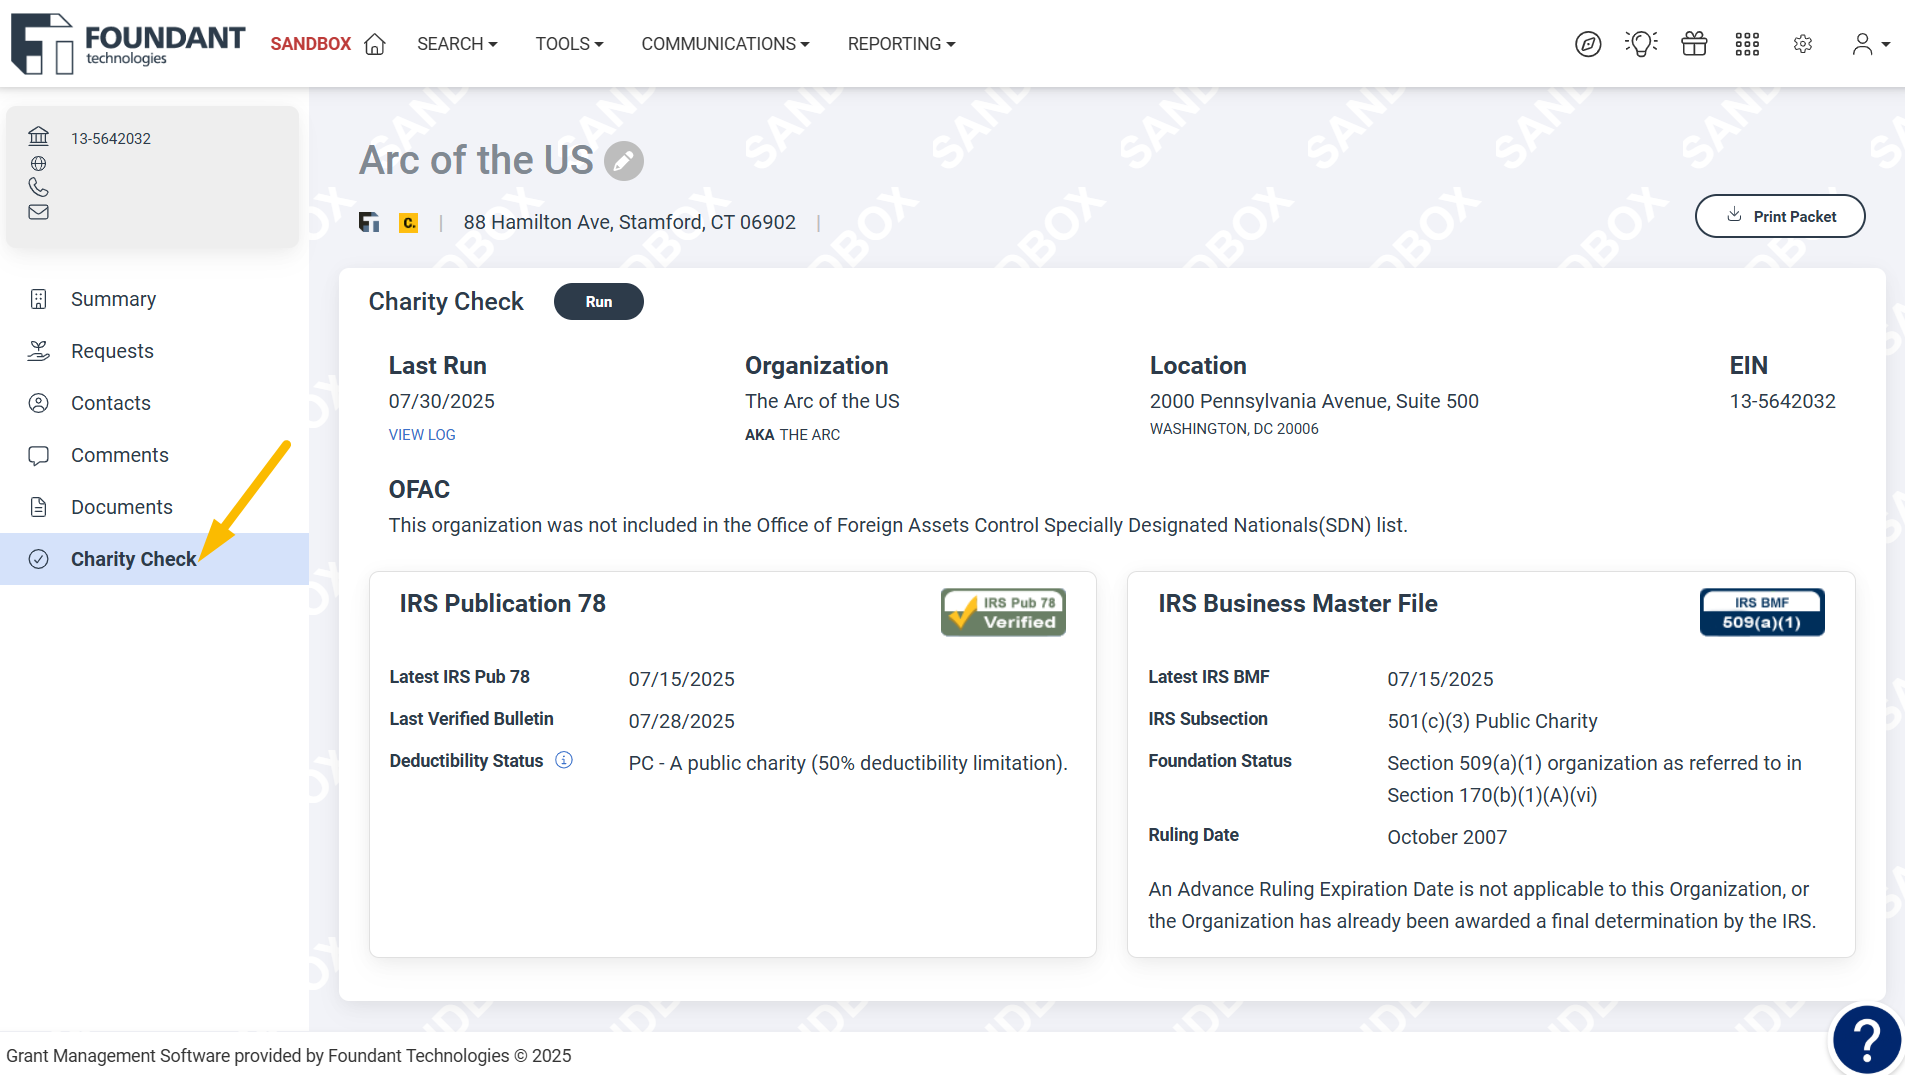Open the help question mark button
This screenshot has width=1905, height=1075.
1866,1040
